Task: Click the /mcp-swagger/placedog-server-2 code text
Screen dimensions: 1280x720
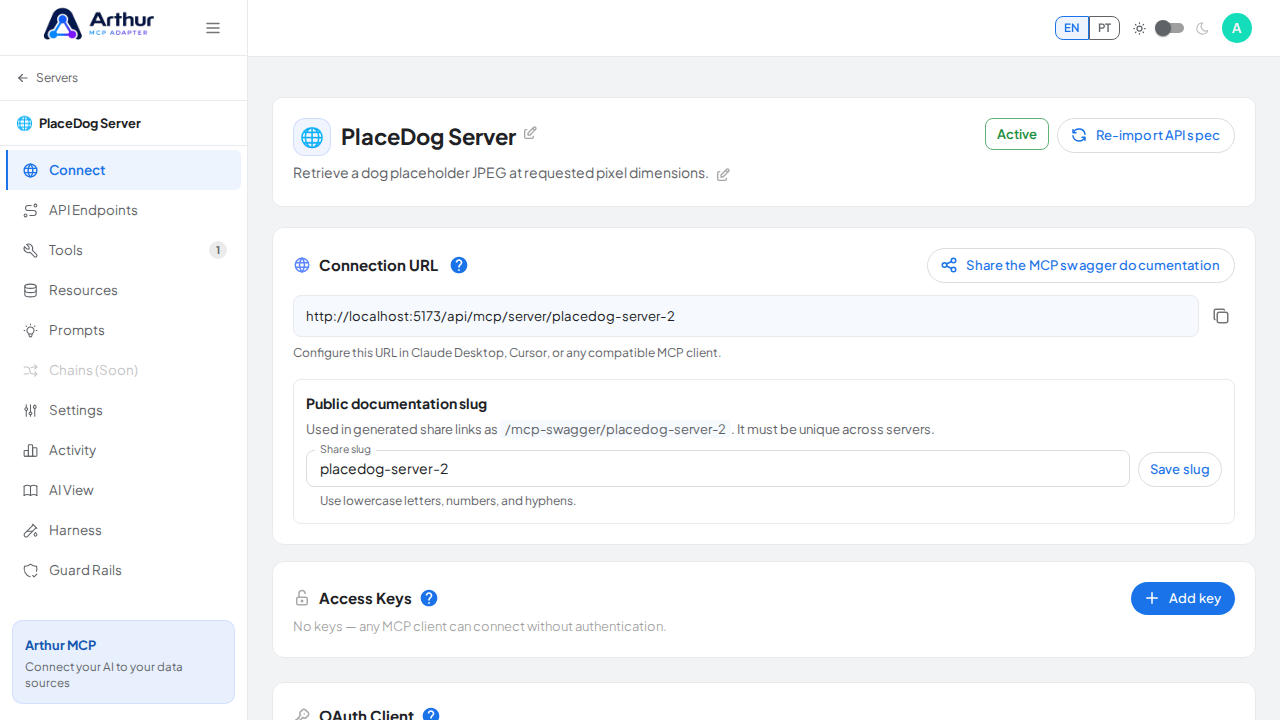Action: [615, 430]
